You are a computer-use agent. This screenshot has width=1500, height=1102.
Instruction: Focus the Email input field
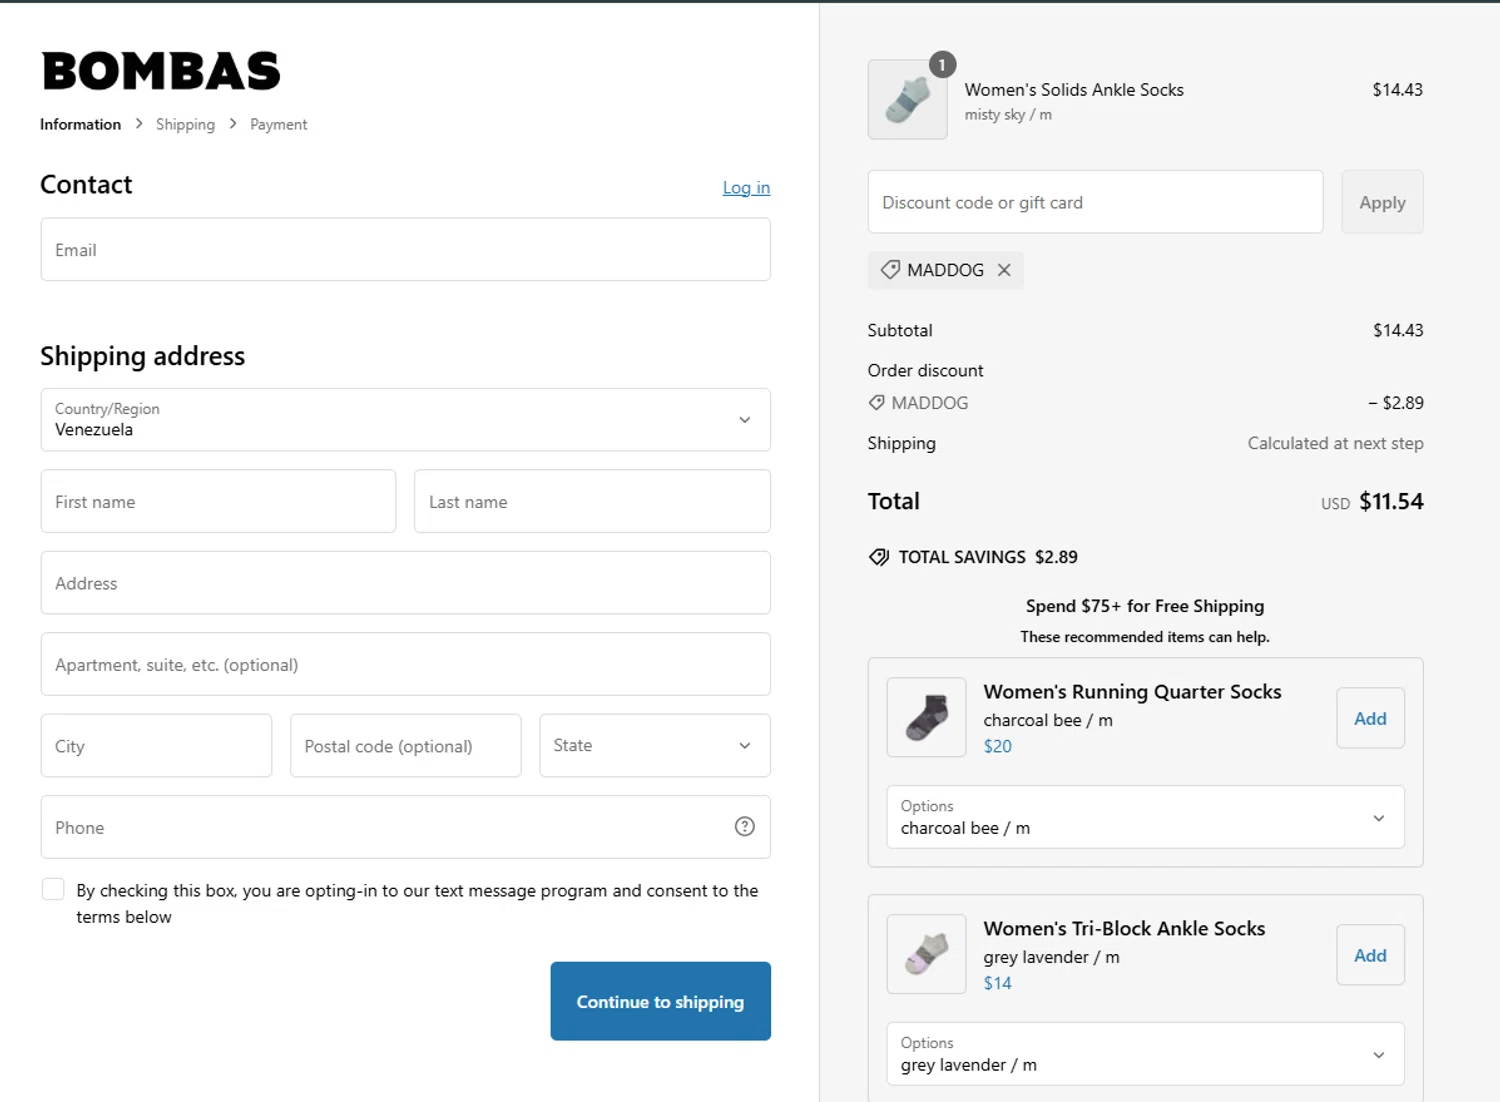pyautogui.click(x=405, y=249)
